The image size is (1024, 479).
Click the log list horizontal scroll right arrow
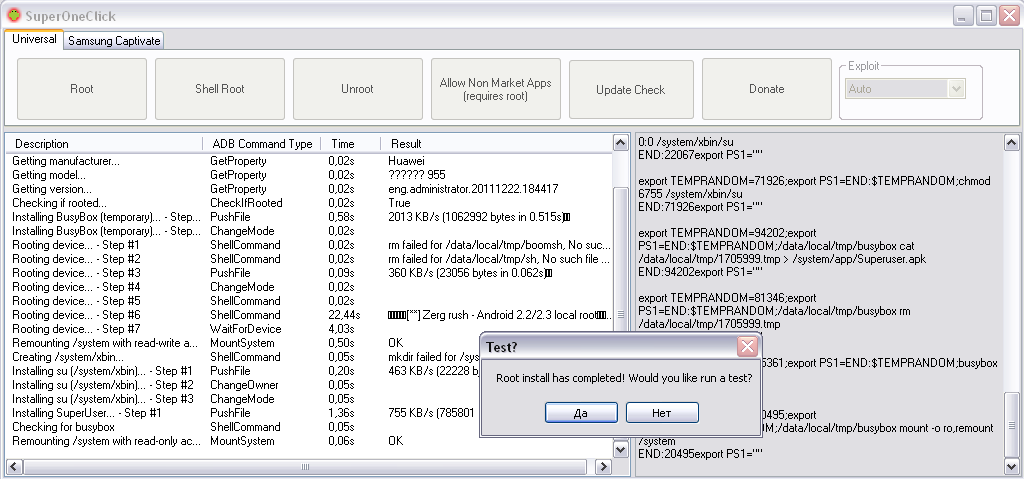[x=604, y=467]
